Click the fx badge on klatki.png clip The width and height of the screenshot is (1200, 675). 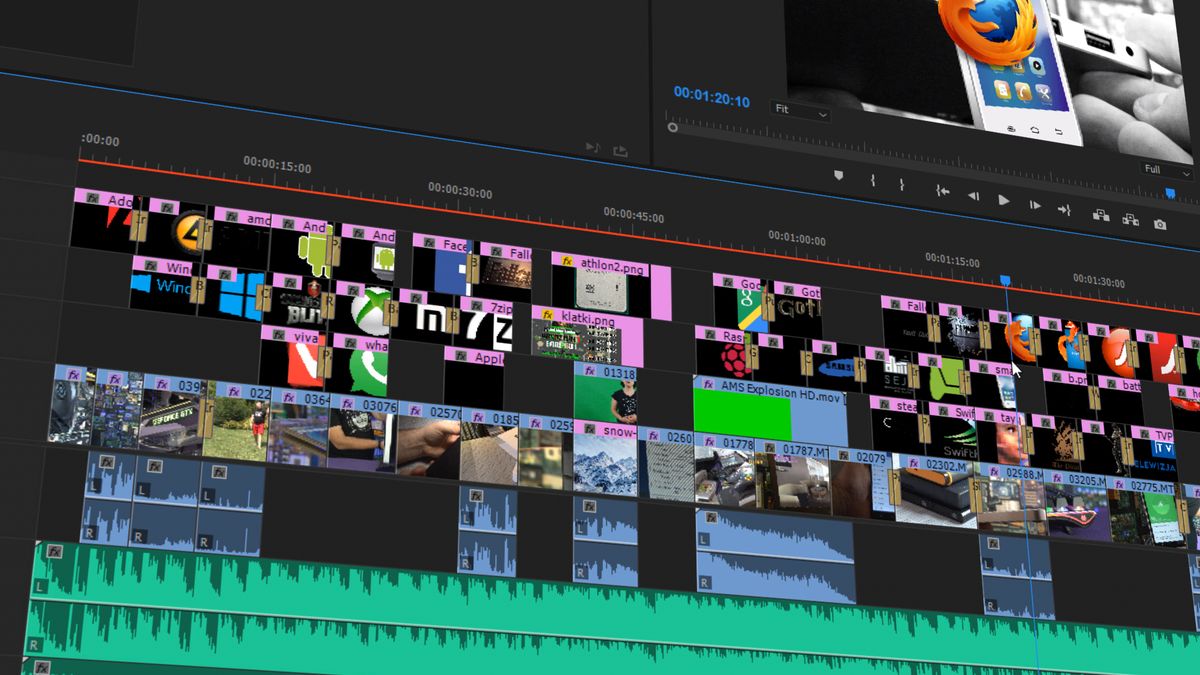click(x=547, y=314)
